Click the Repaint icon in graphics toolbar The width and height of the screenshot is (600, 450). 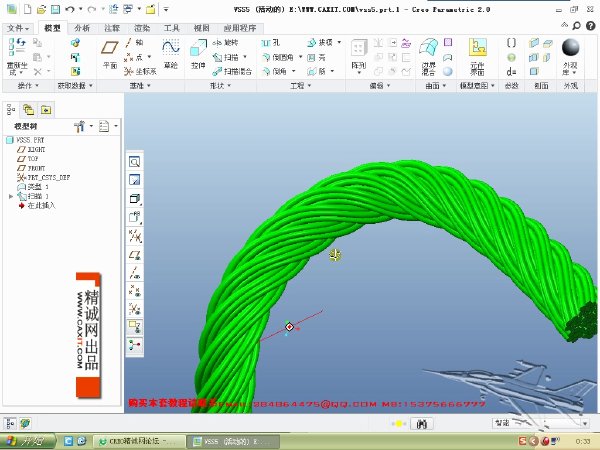pyautogui.click(x=135, y=180)
